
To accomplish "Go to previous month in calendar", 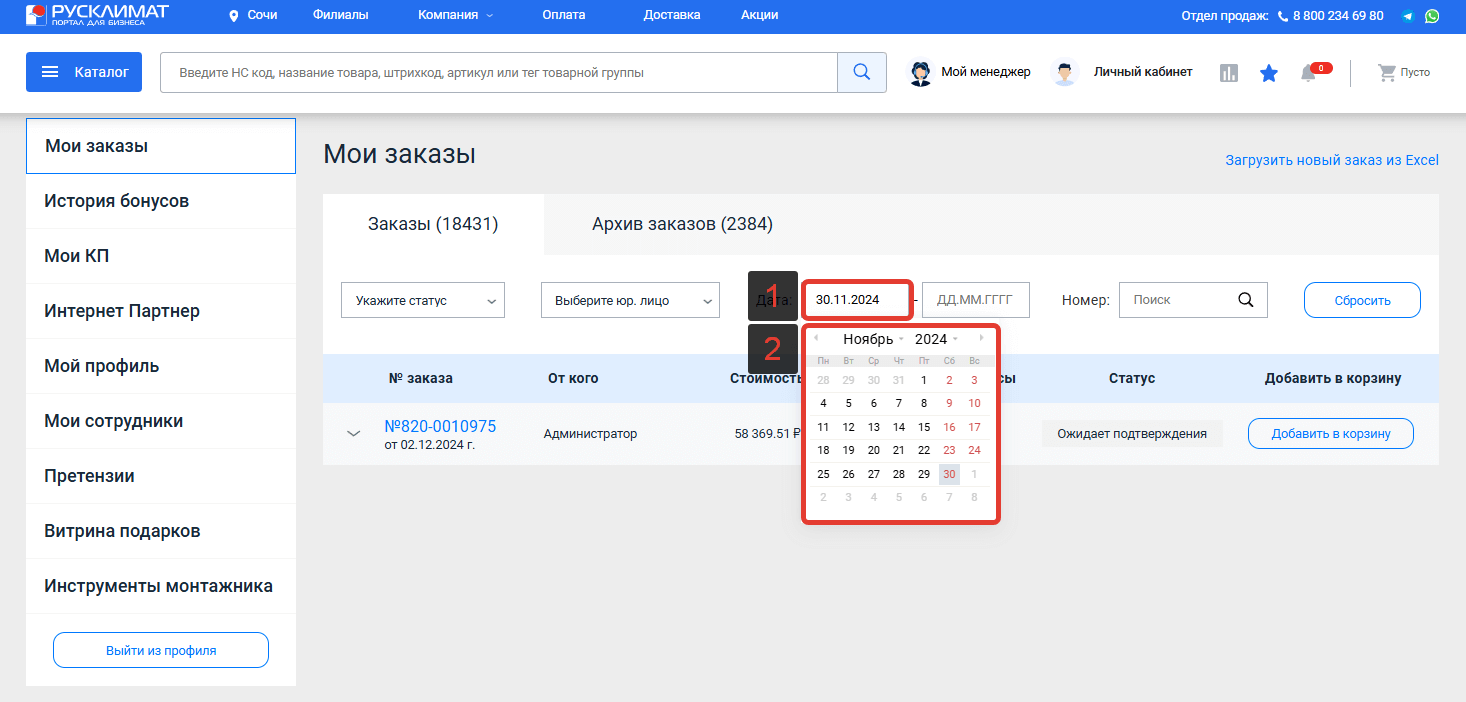I will coord(816,338).
